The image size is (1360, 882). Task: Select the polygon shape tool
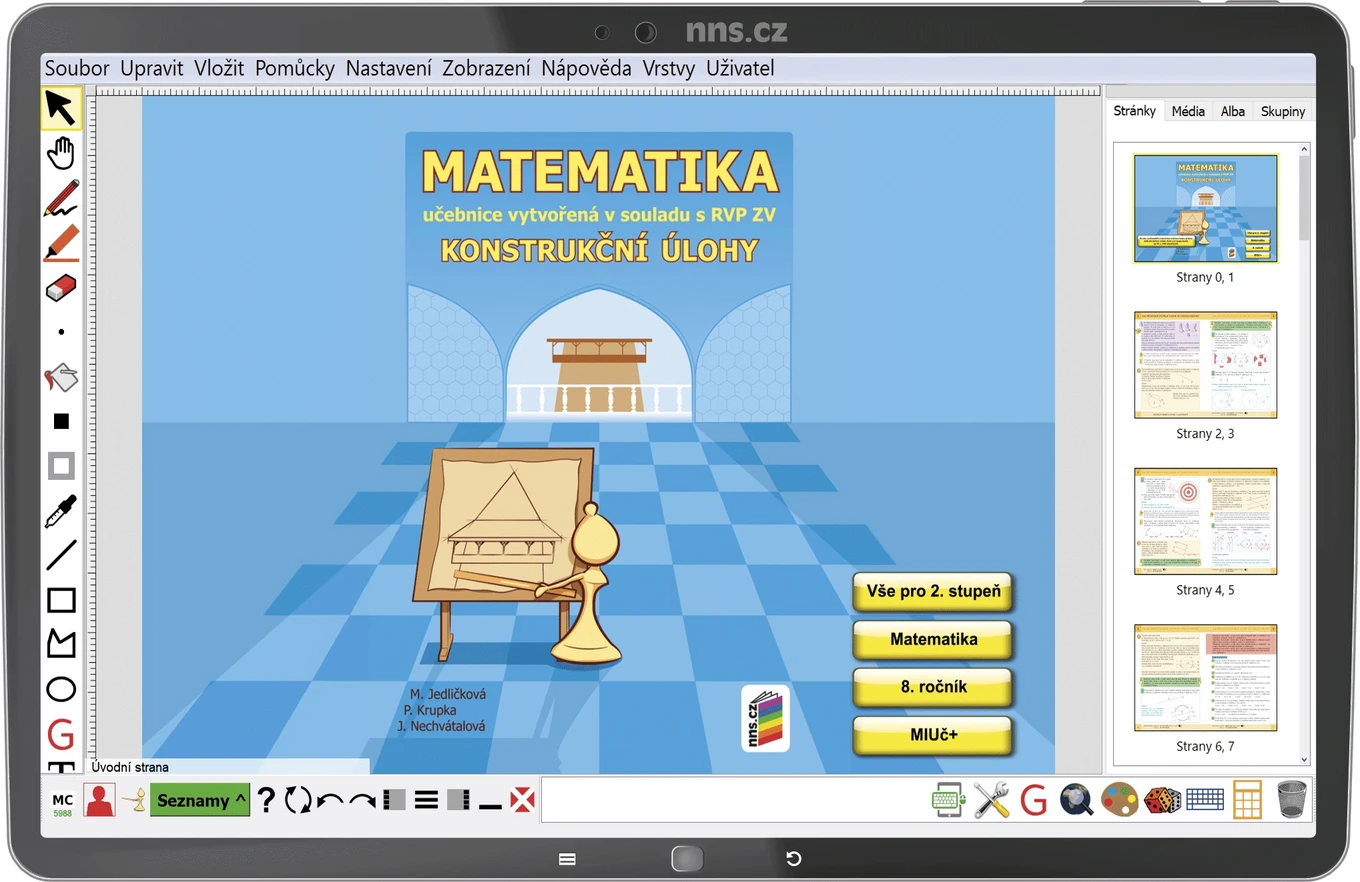(x=61, y=644)
